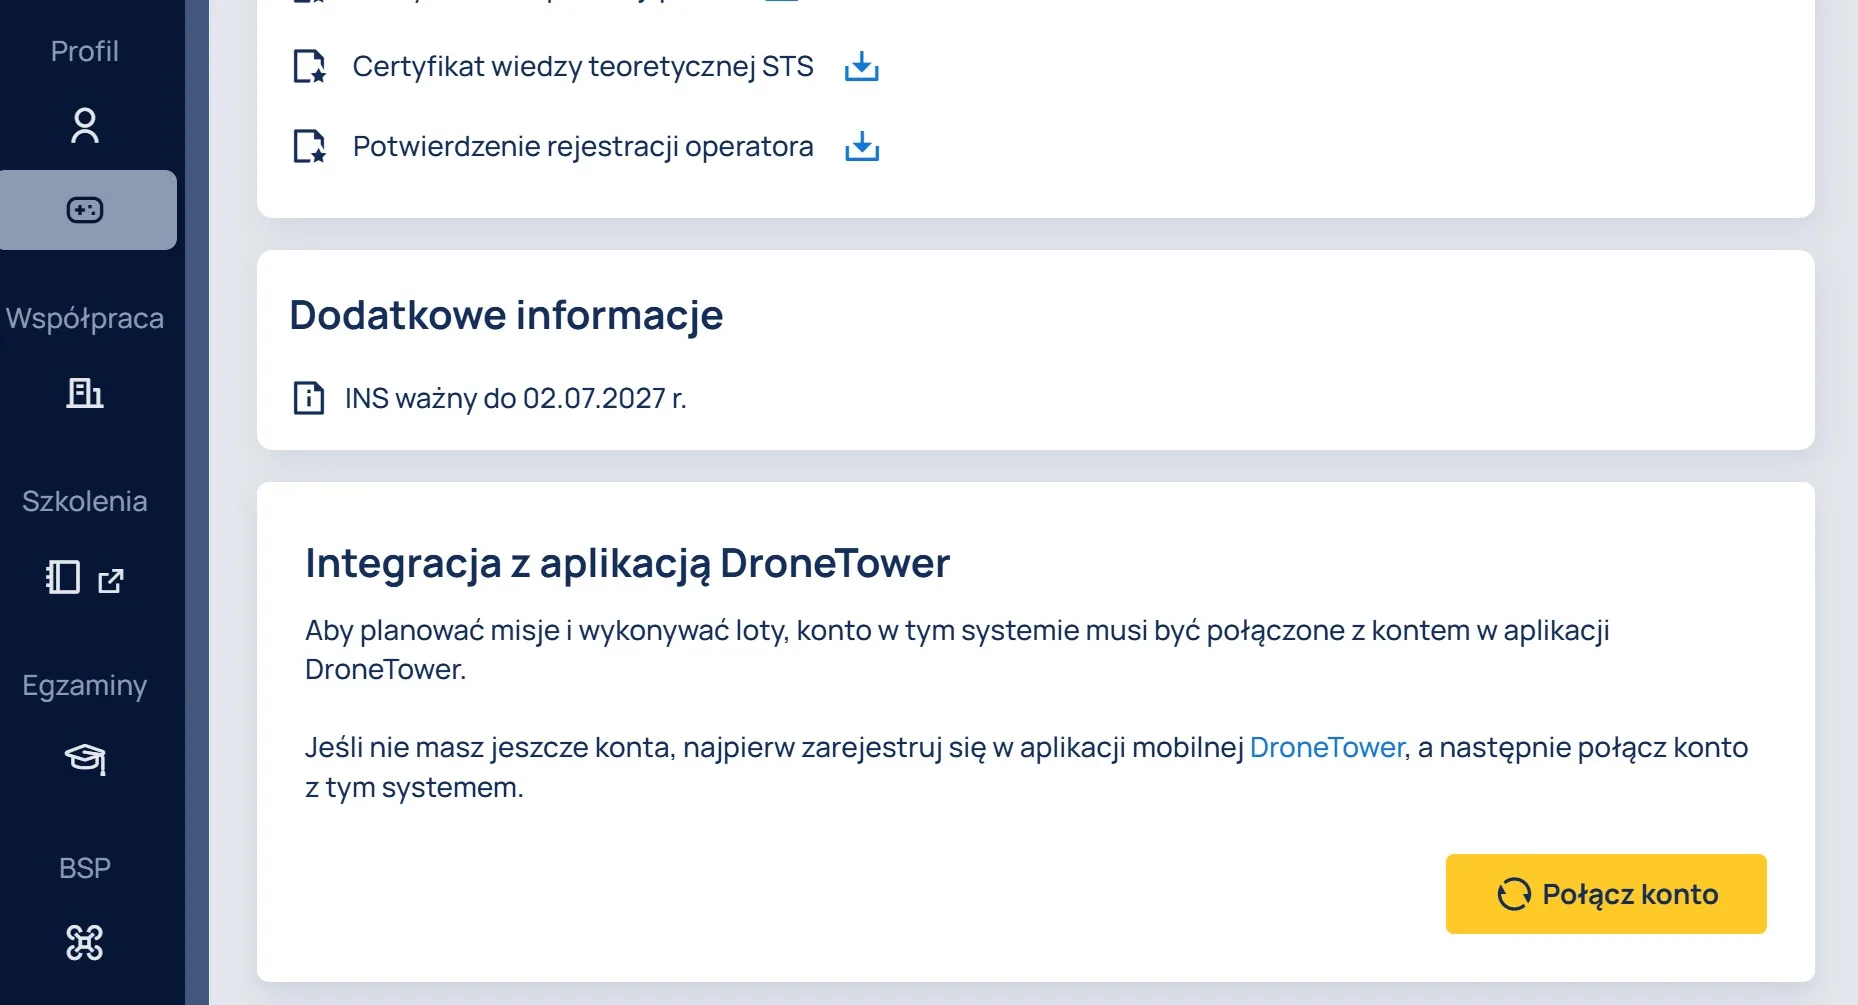Image resolution: width=1858 pixels, height=1005 pixels.
Task: Click the text INS ważny do 02.07.2027 r.
Action: coord(516,398)
